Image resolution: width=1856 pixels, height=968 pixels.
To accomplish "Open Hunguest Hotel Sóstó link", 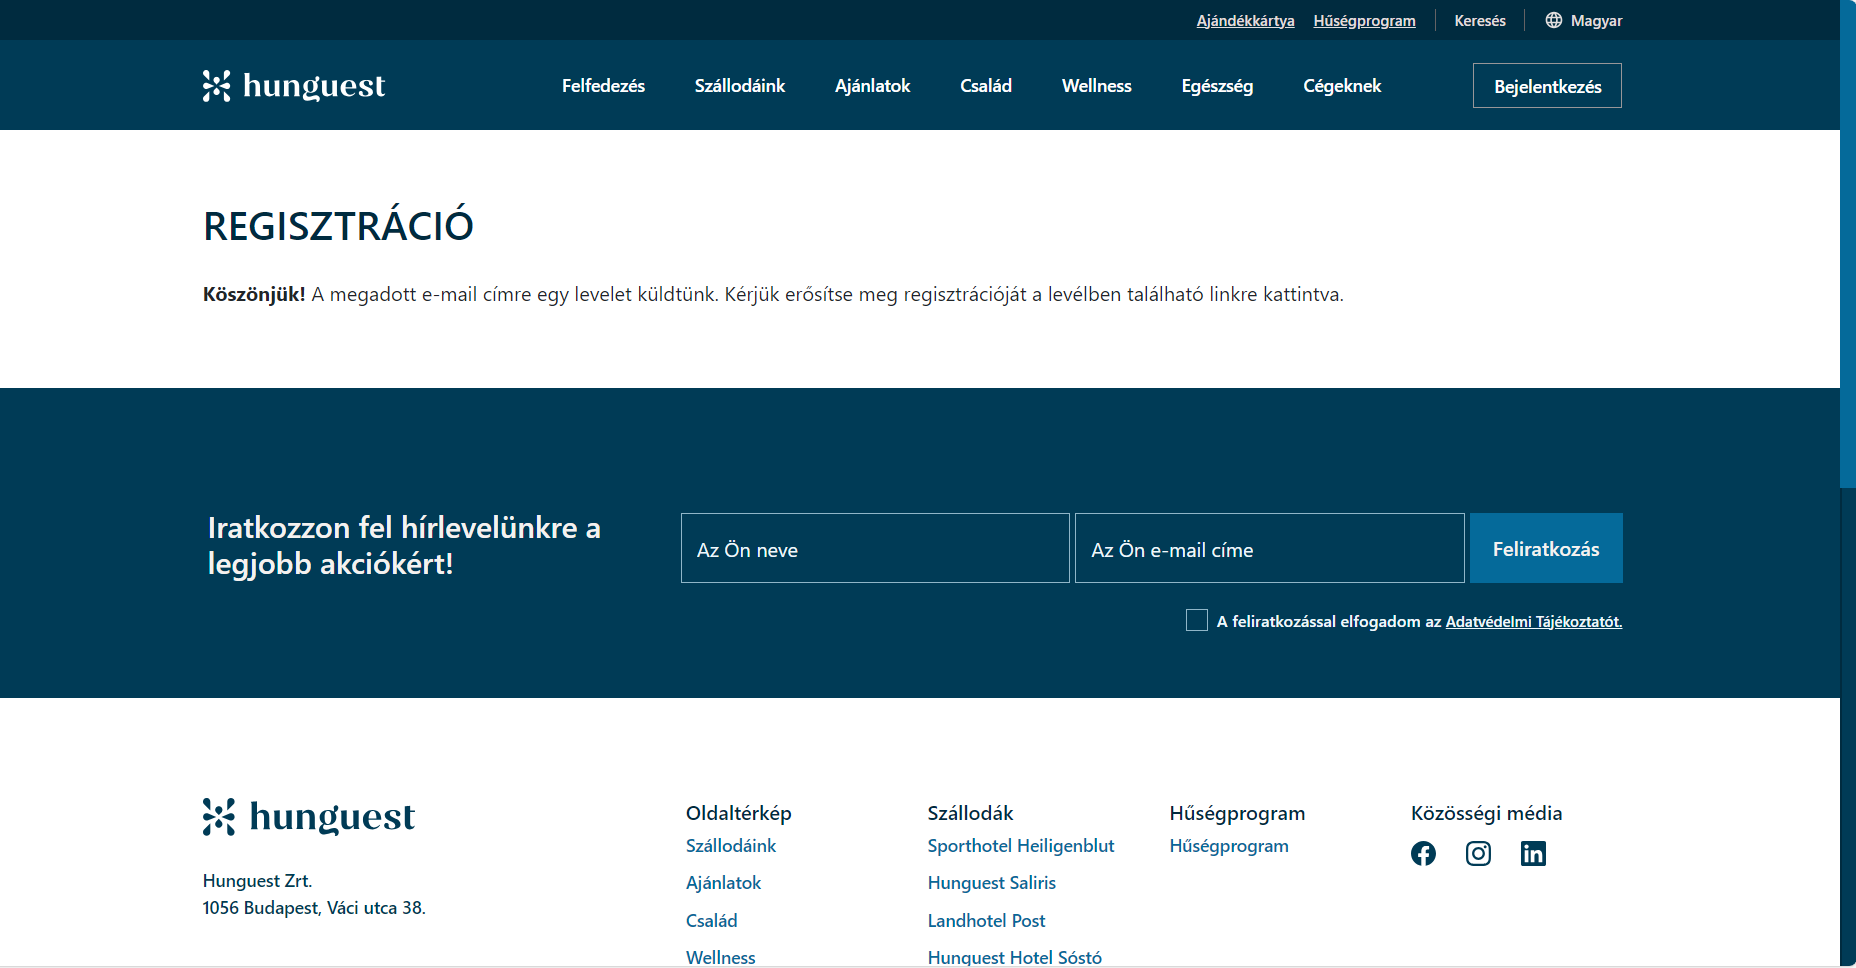I will tap(1014, 957).
